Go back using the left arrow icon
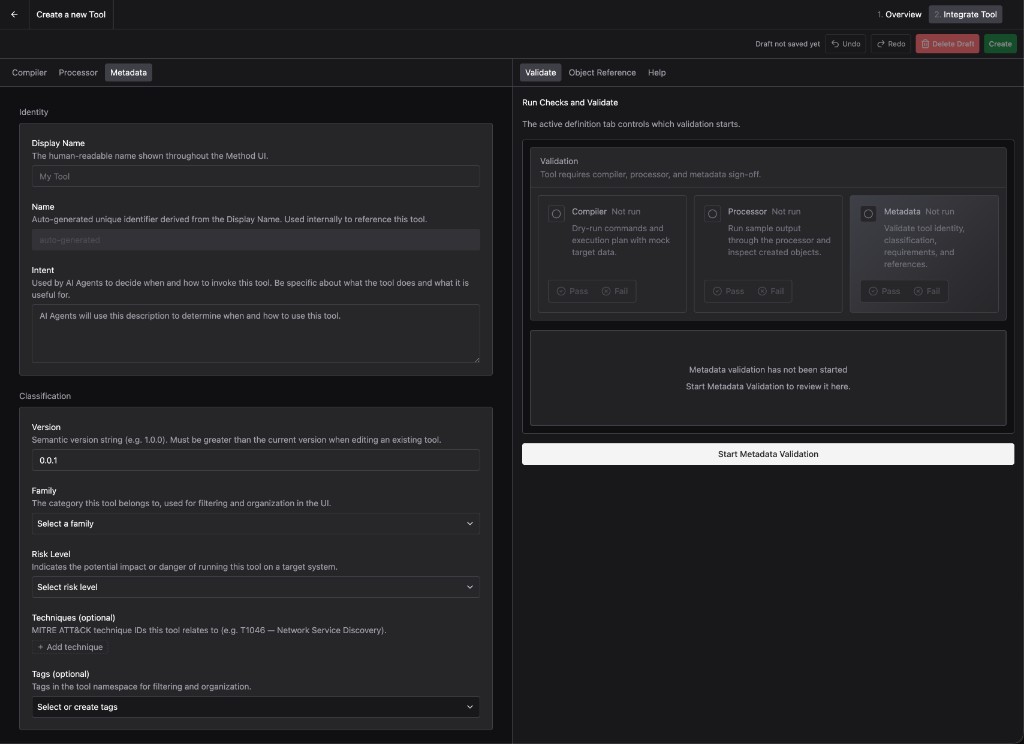1024x744 pixels. point(14,14)
